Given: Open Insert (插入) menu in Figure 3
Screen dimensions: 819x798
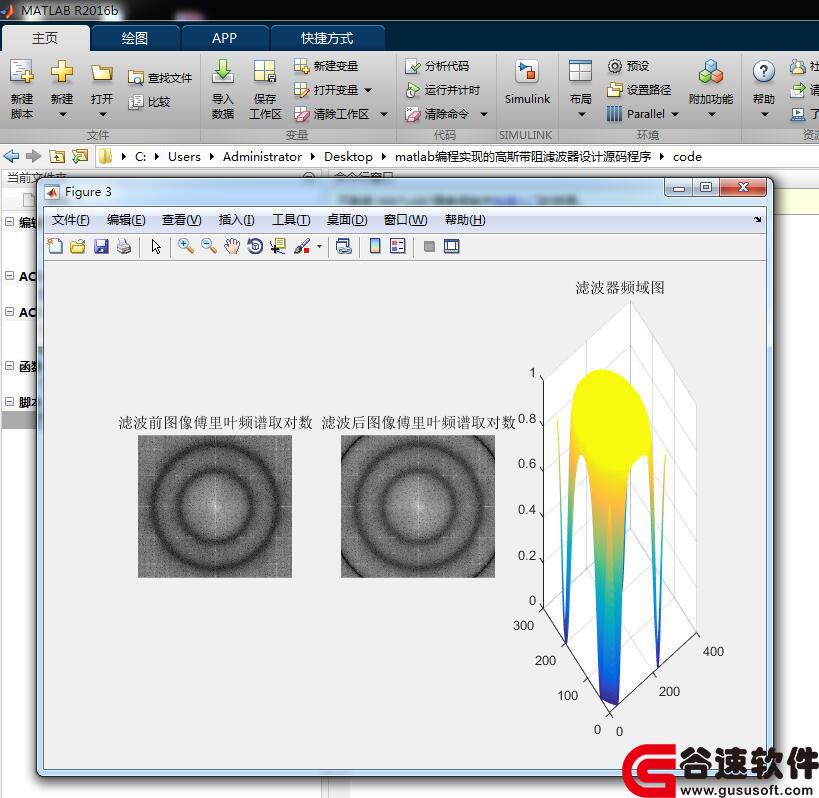Looking at the screenshot, I should point(236,220).
